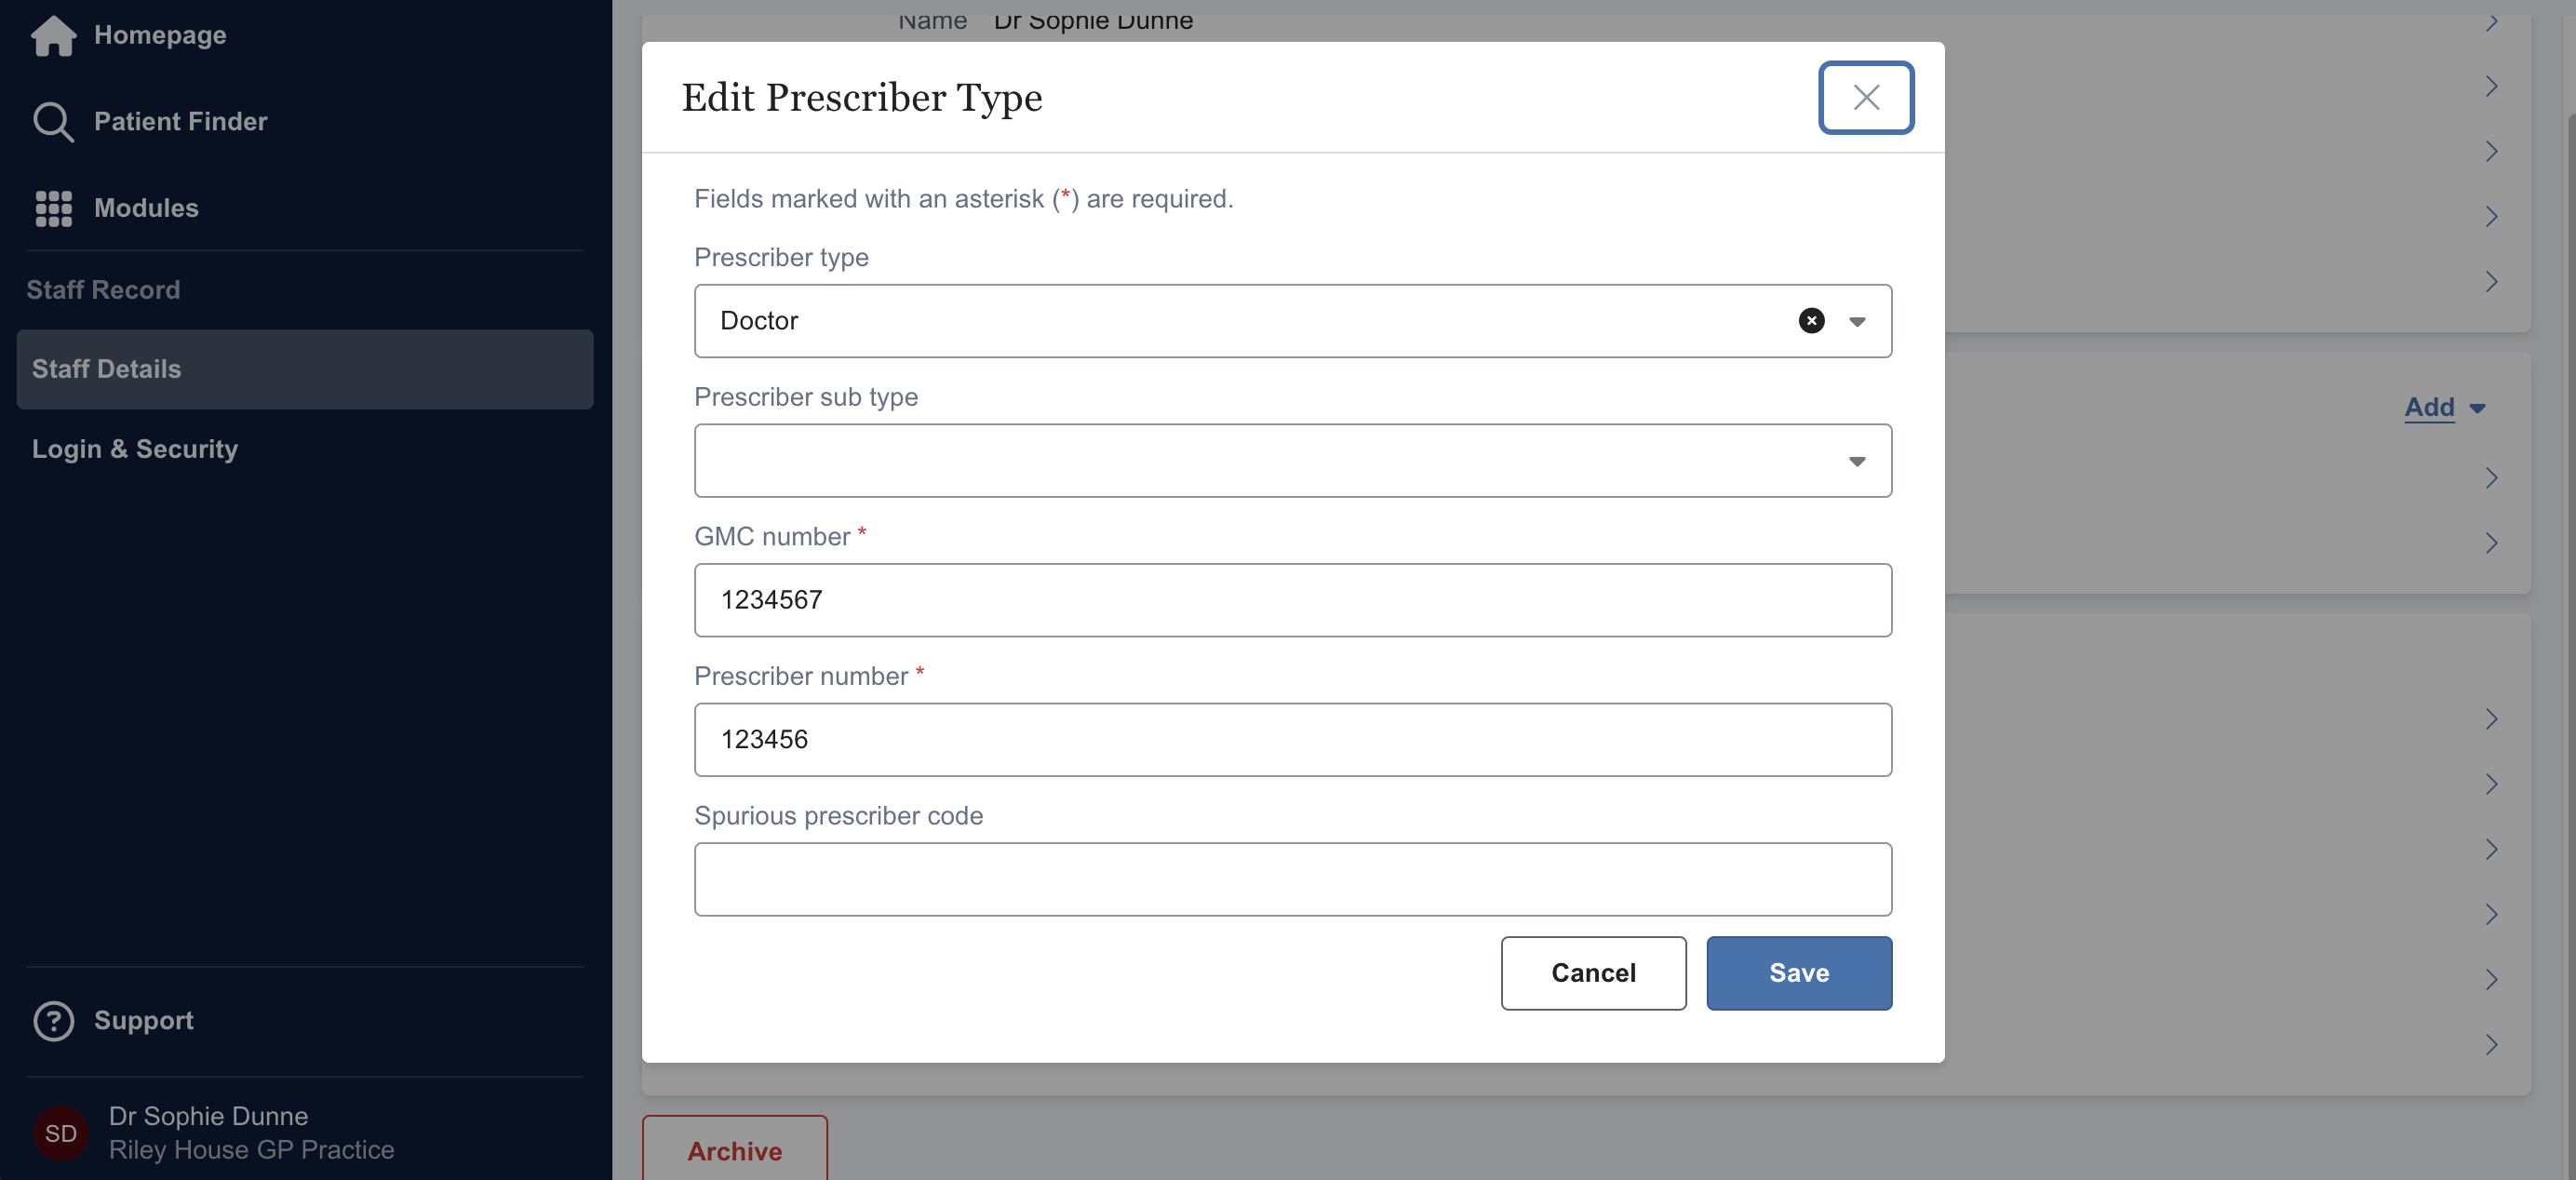2576x1180 pixels.
Task: Expand the Add dropdown menu
Action: coord(2444,408)
